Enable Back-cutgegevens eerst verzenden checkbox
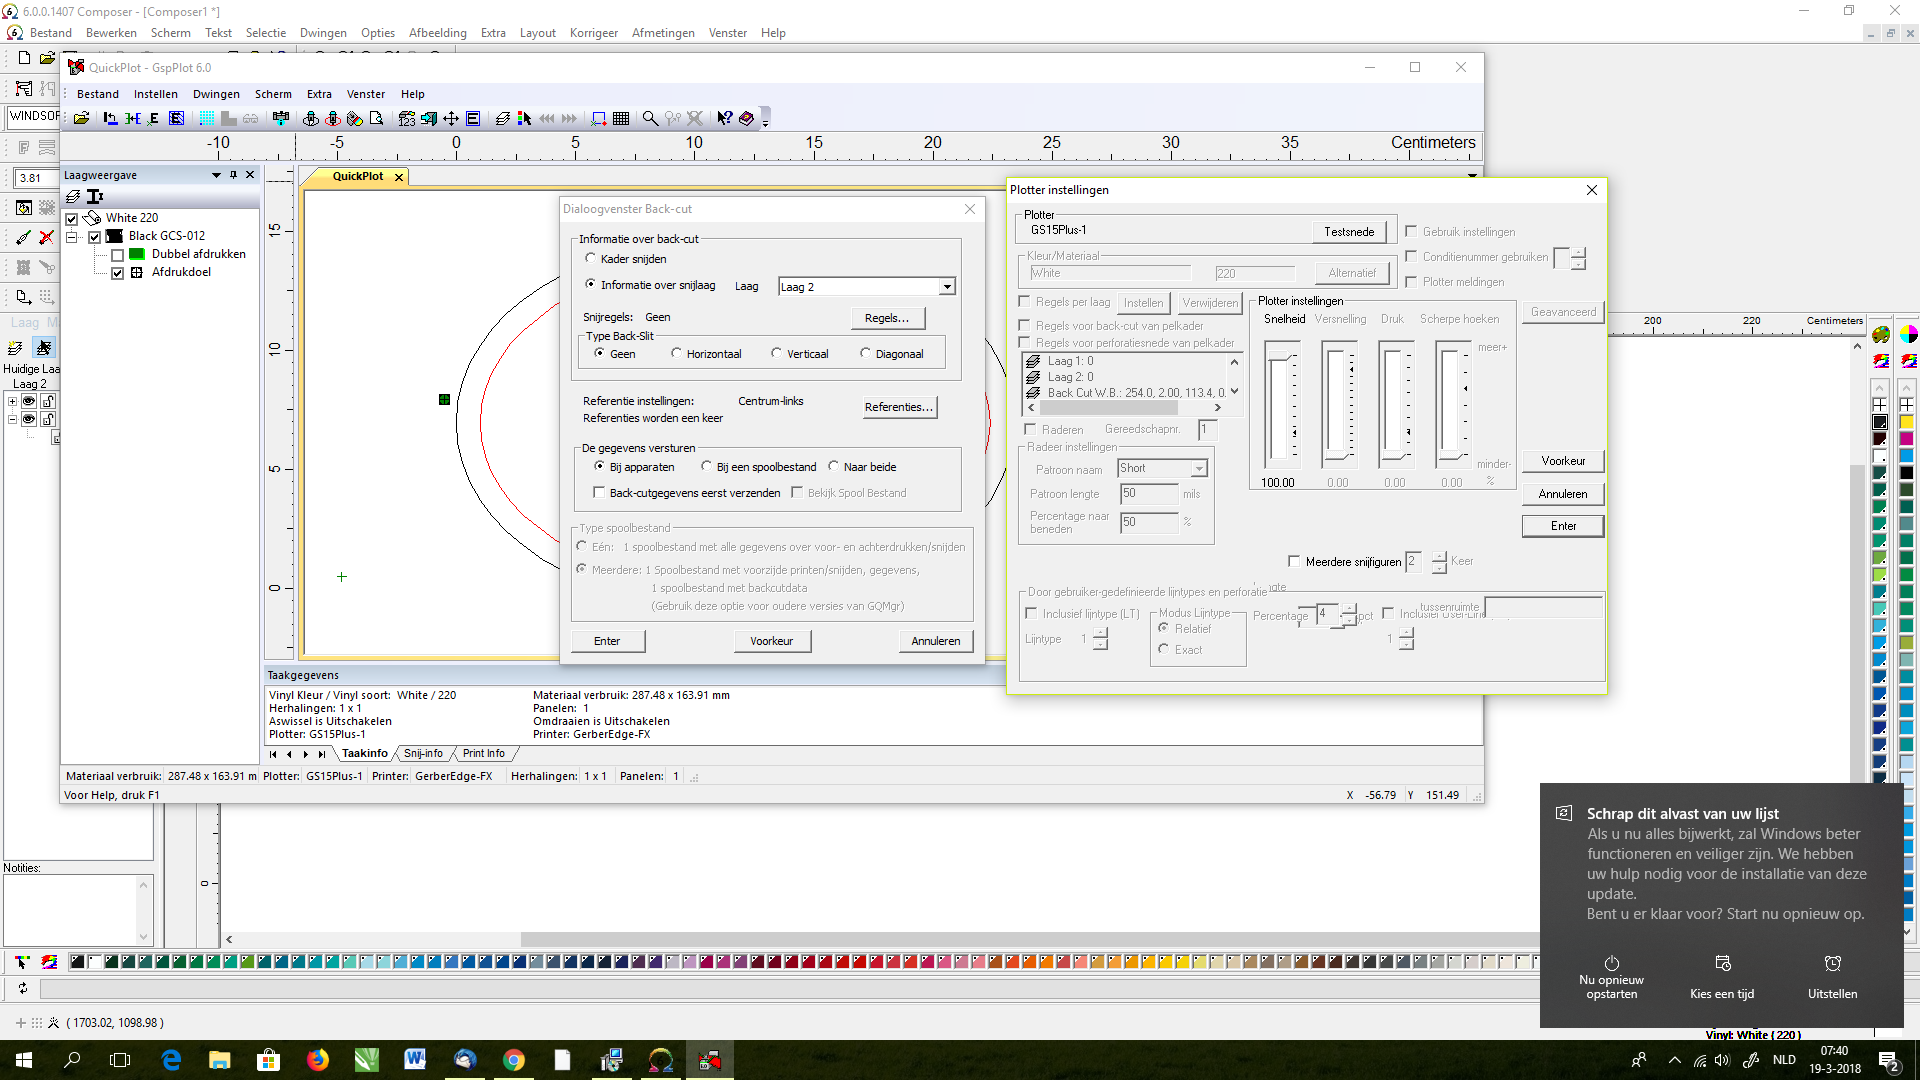 [599, 492]
